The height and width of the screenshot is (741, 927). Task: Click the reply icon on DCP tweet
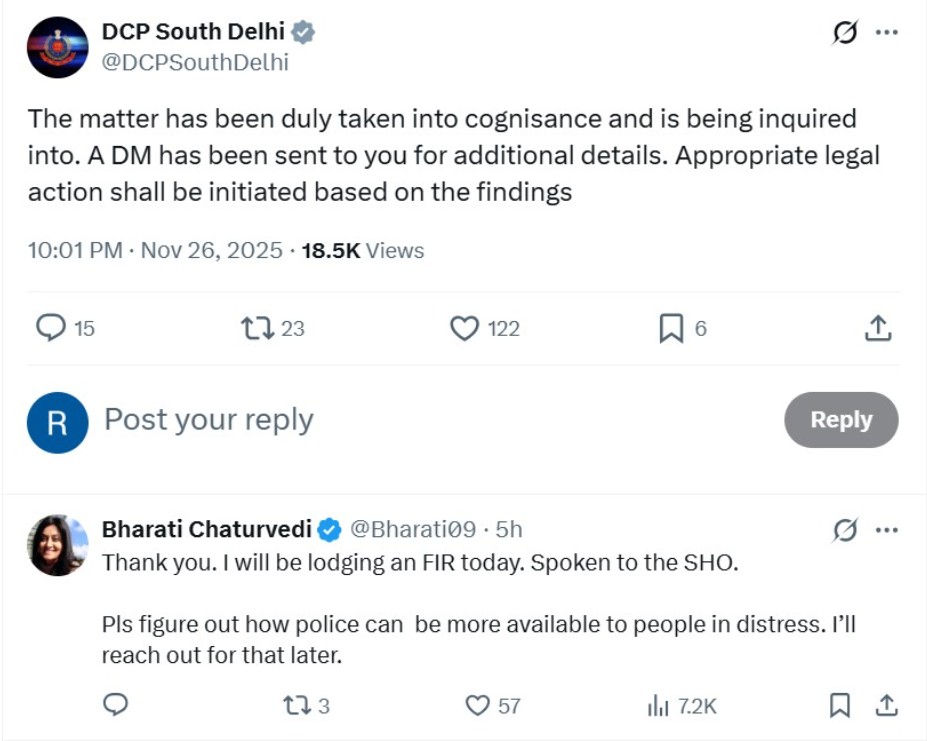(51, 328)
